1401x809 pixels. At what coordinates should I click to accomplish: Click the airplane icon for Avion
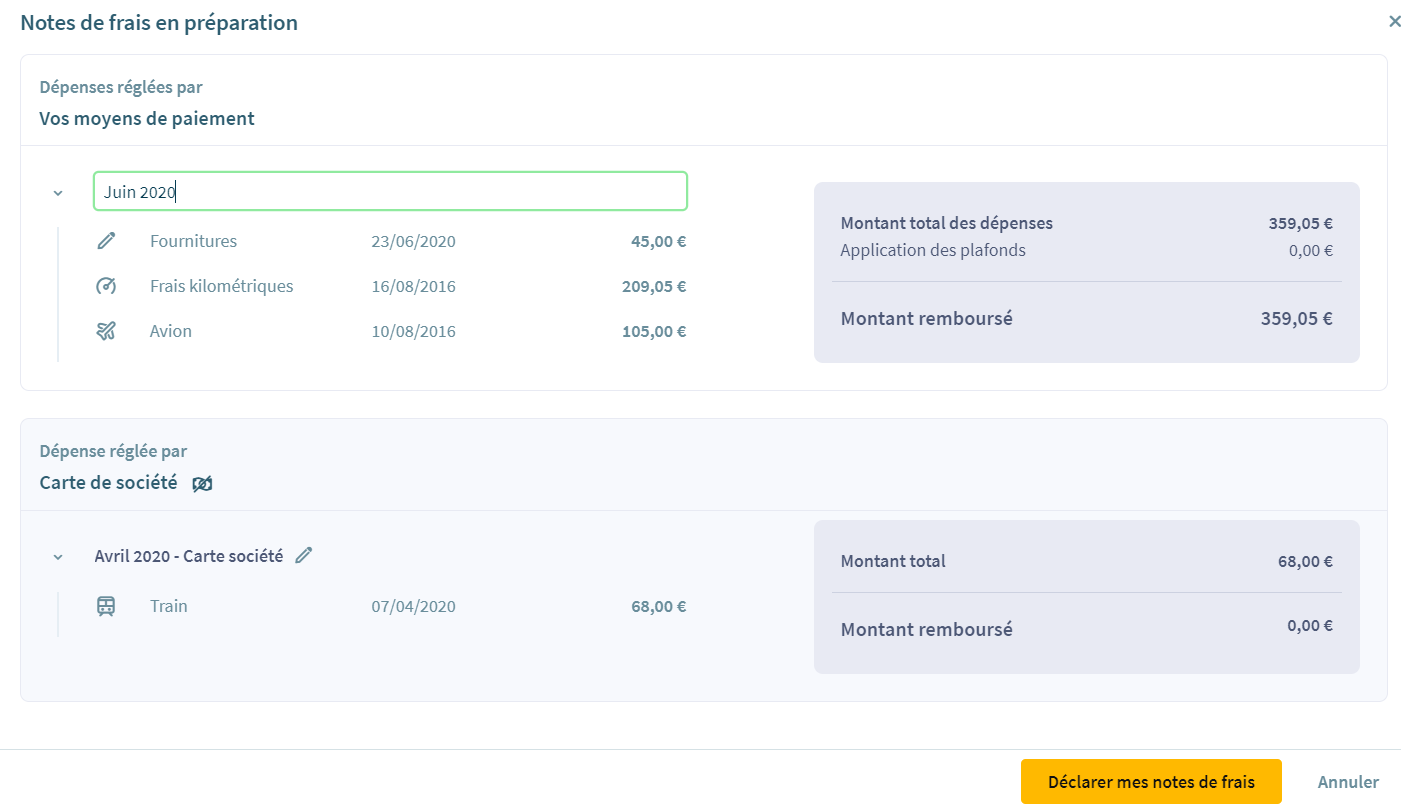(106, 331)
